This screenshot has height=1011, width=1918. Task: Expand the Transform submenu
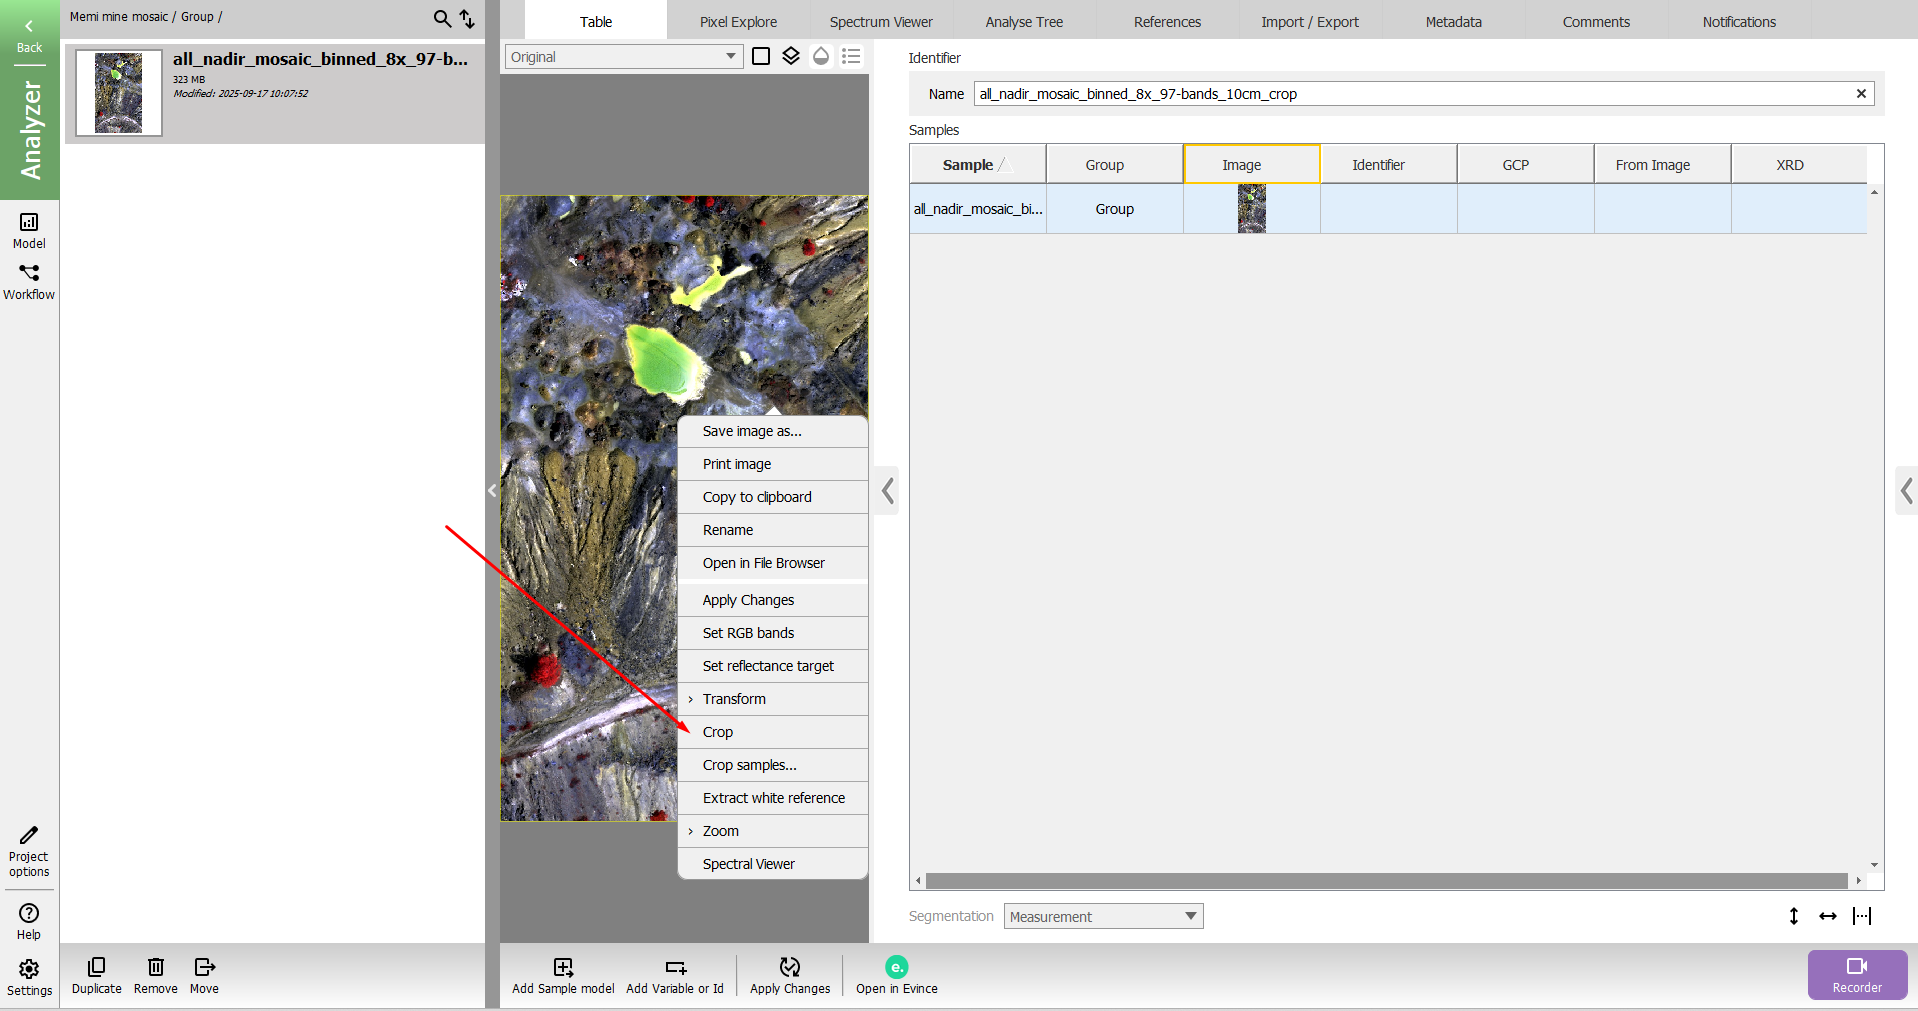734,699
